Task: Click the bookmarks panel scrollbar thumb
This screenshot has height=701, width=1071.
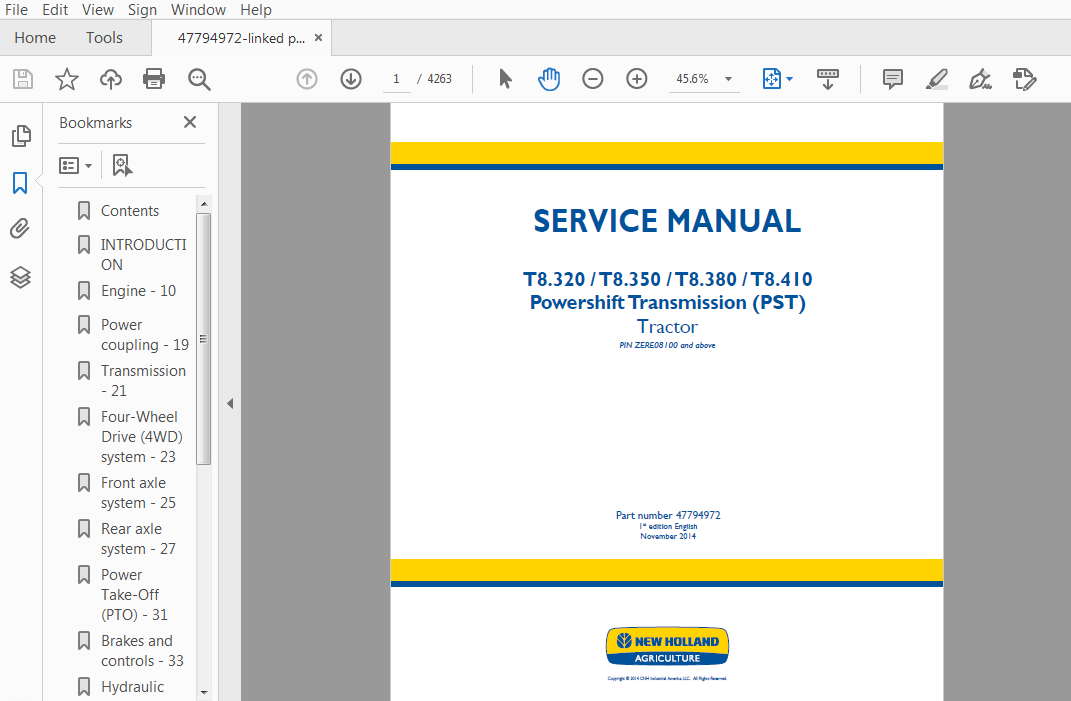Action: [x=204, y=339]
